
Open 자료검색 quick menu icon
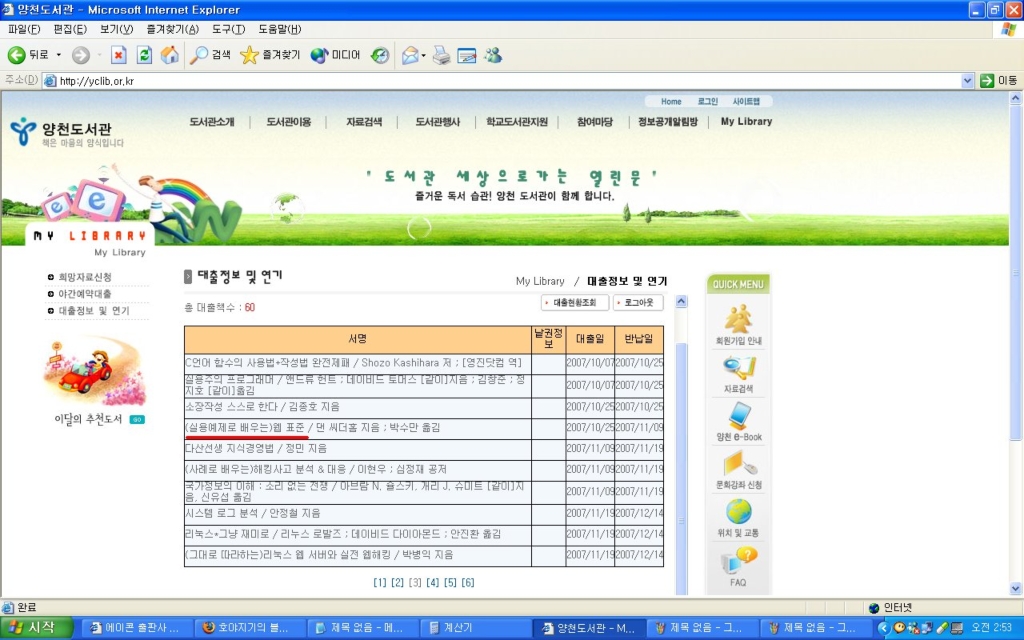click(739, 374)
